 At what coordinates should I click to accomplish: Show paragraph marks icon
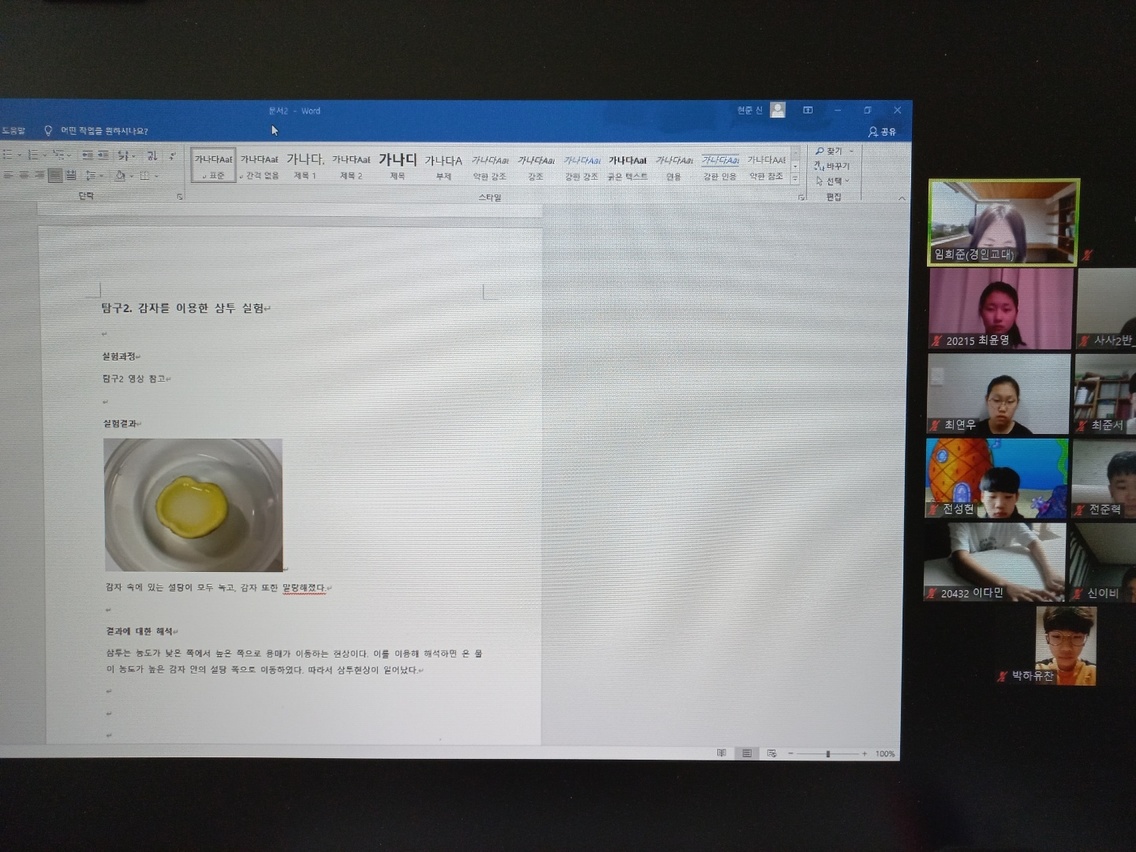pos(172,155)
